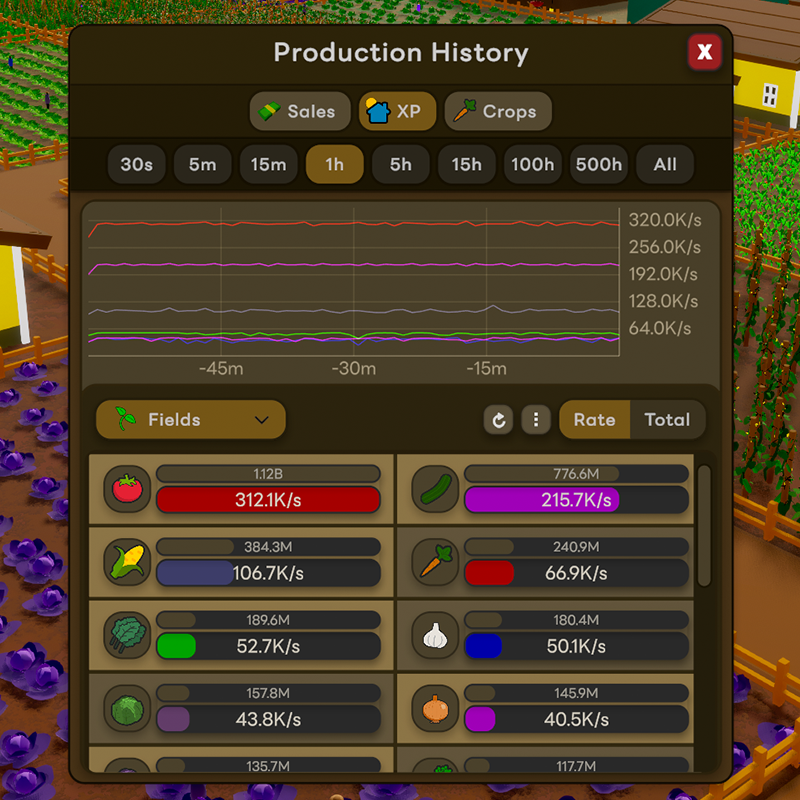Click the garlic crop icon
Viewport: 800px width, 800px height.
[x=435, y=635]
